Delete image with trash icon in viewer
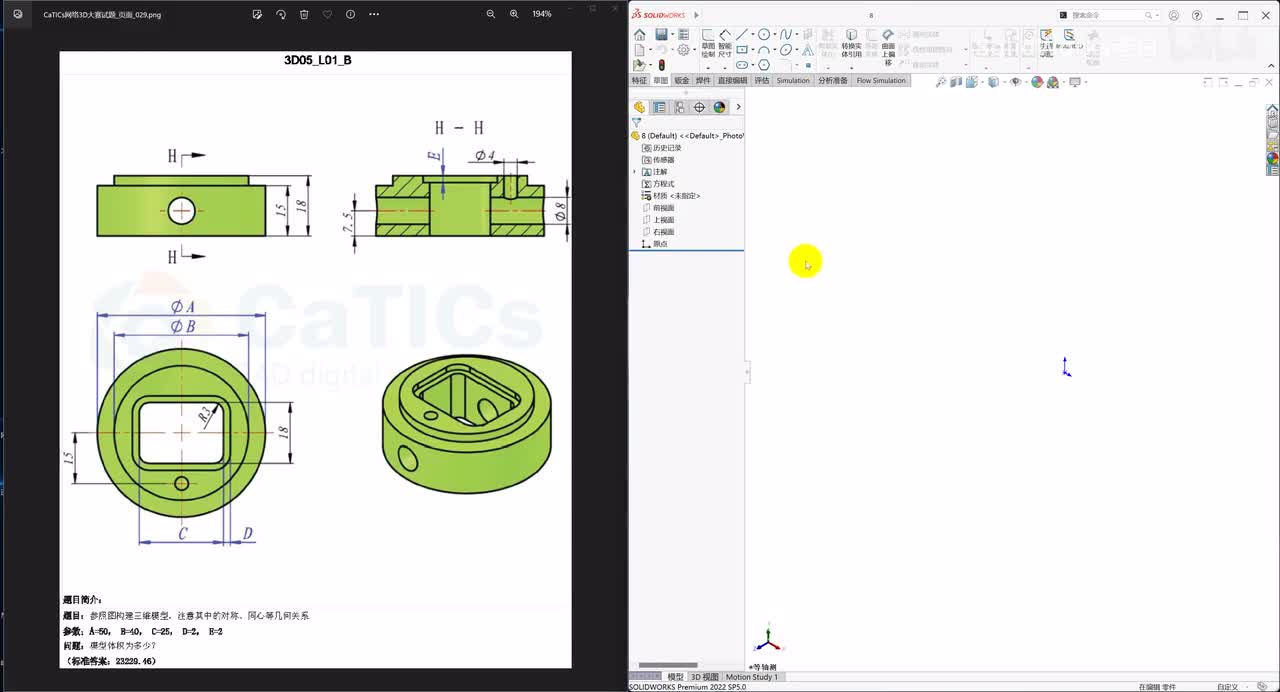This screenshot has width=1280, height=692. pos(304,14)
